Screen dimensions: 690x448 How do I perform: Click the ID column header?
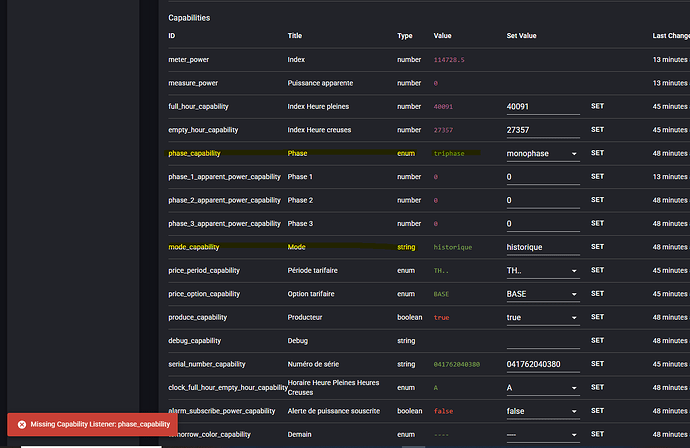[171, 36]
